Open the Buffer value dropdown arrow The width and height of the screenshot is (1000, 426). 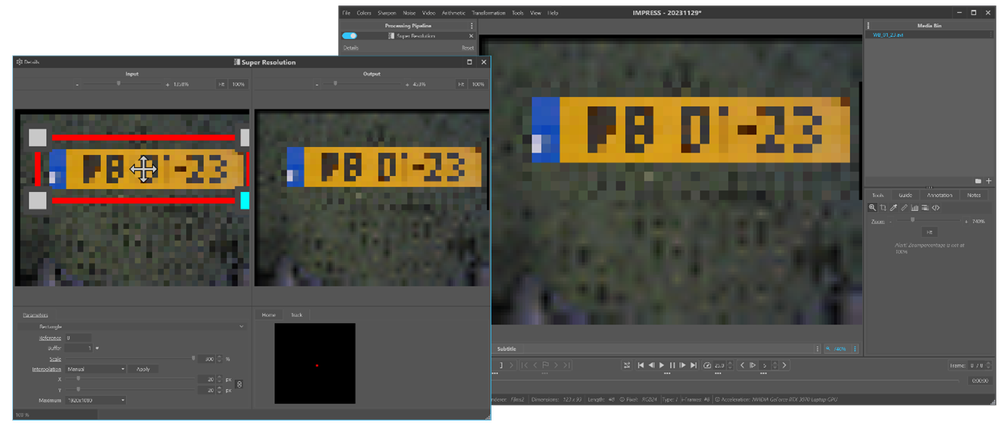click(x=98, y=348)
